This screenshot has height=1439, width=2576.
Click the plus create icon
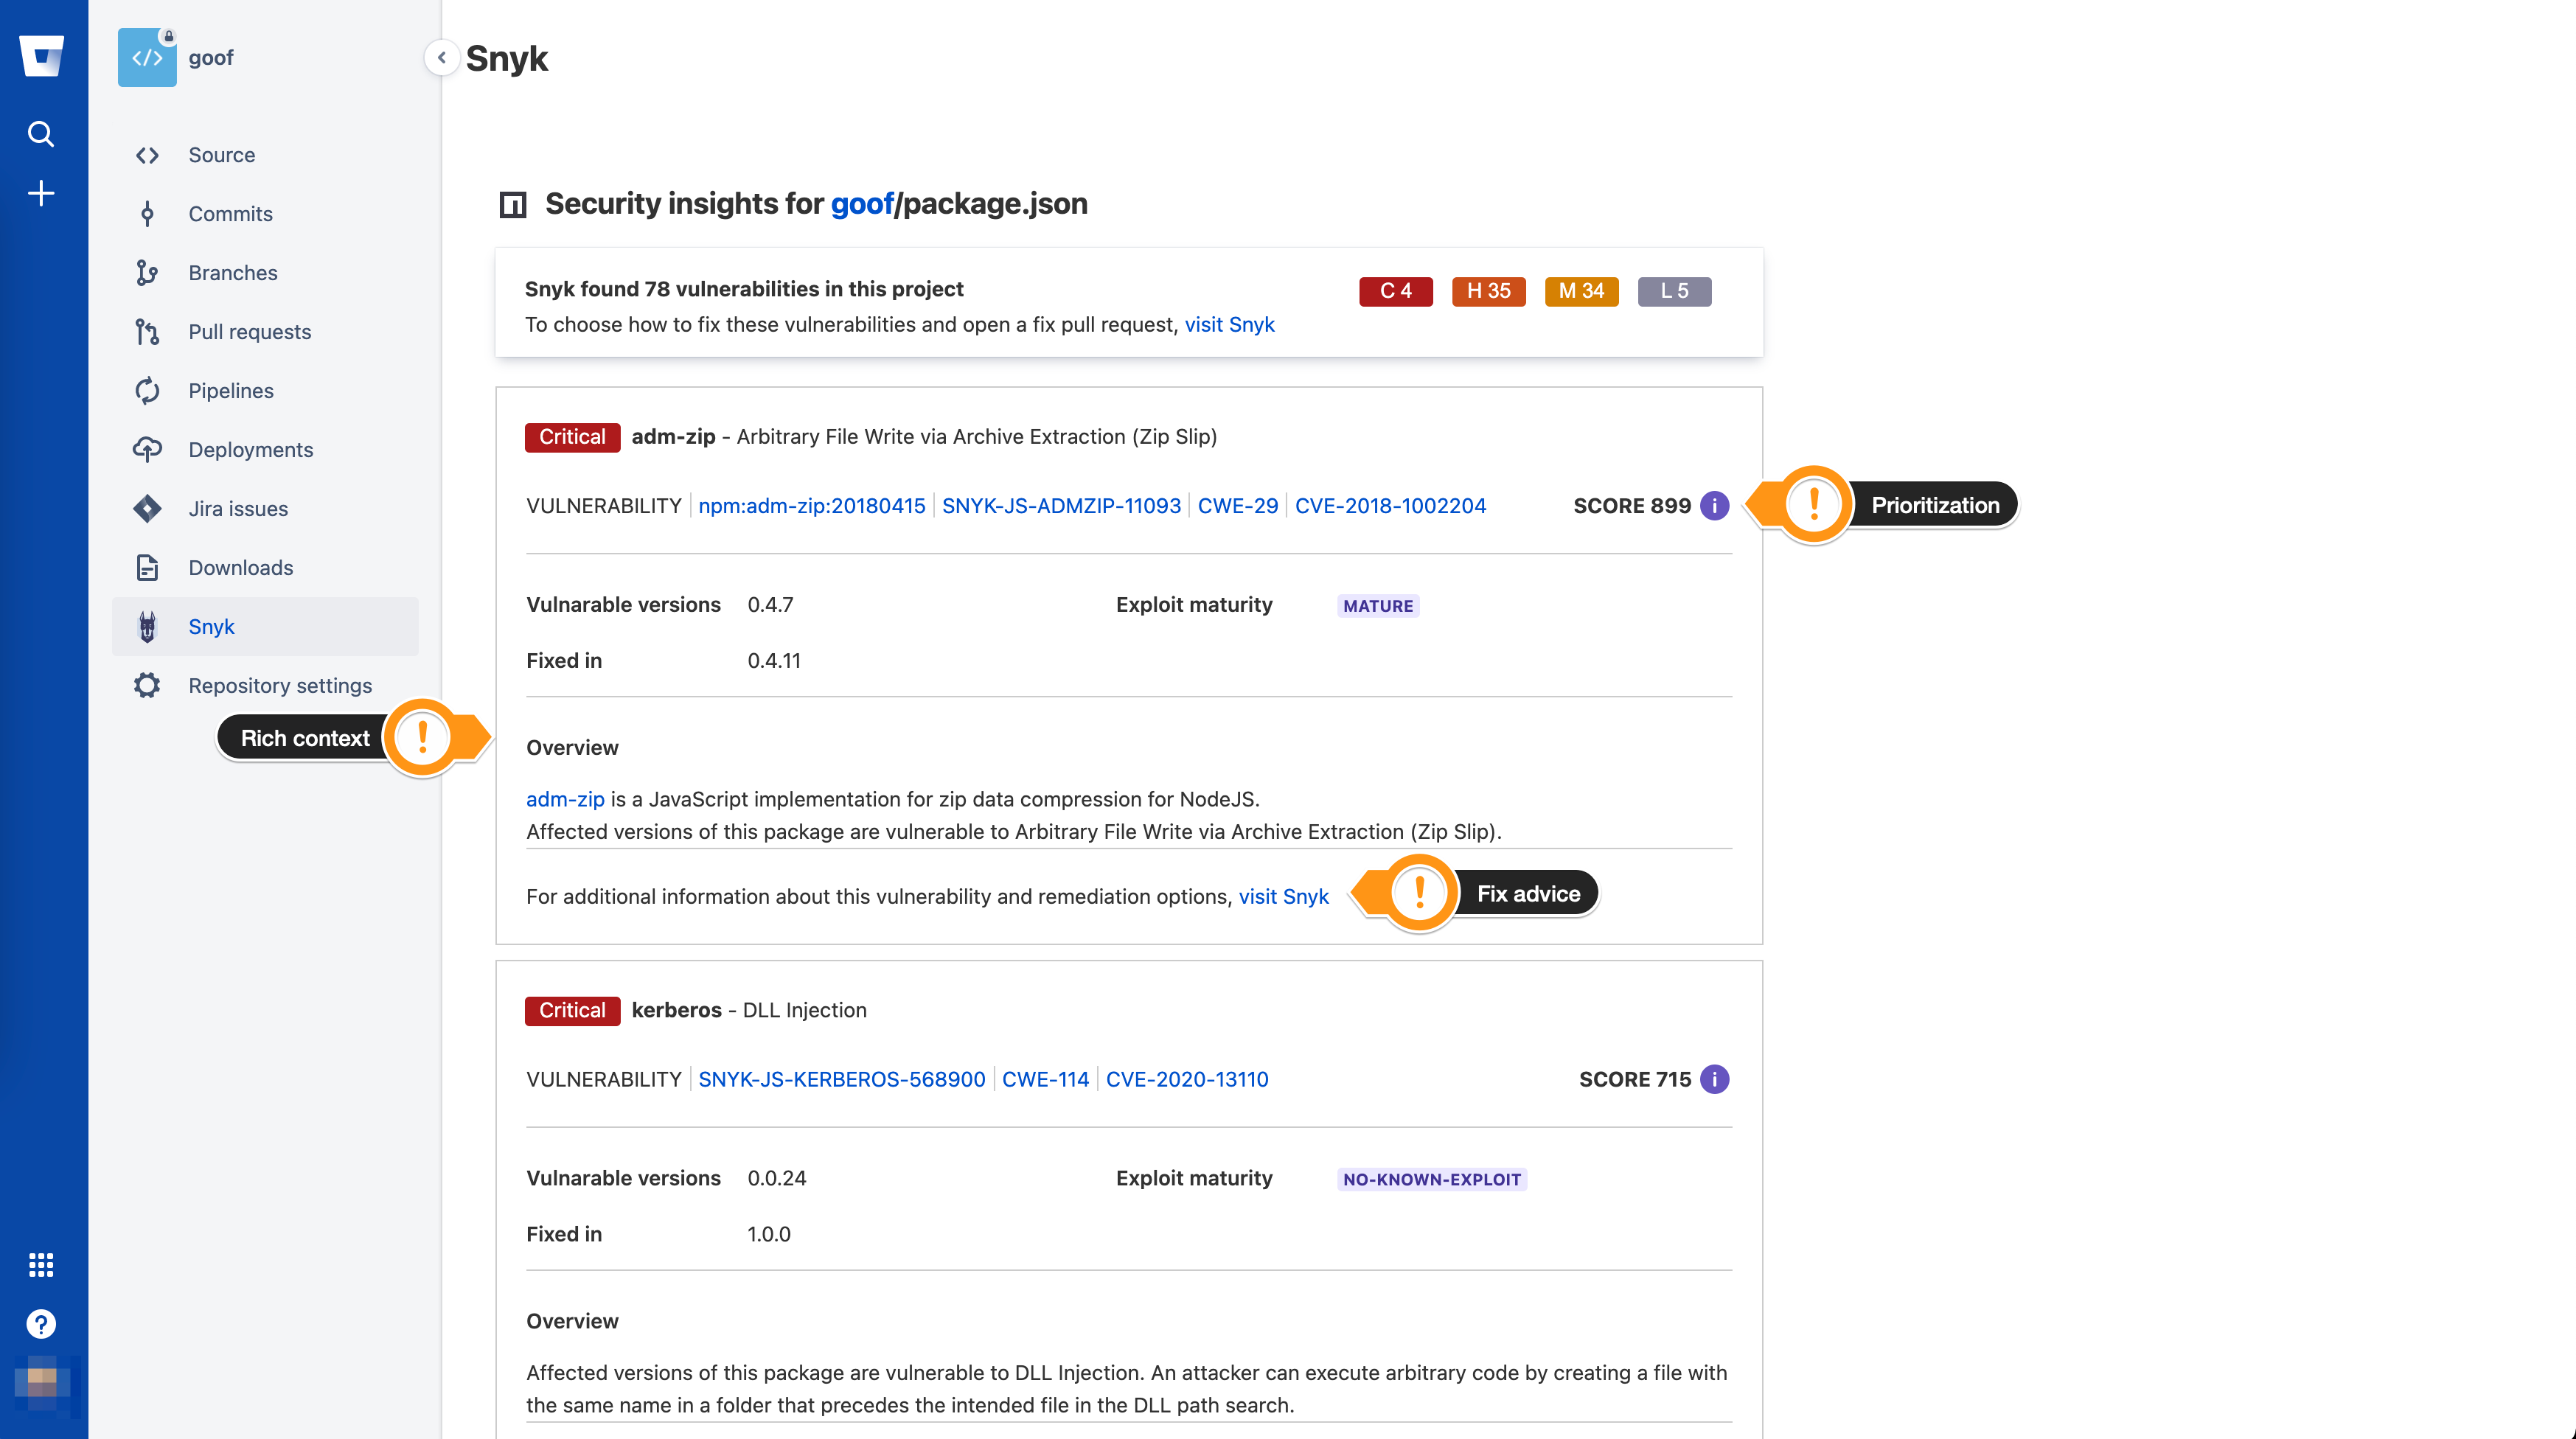(x=41, y=193)
